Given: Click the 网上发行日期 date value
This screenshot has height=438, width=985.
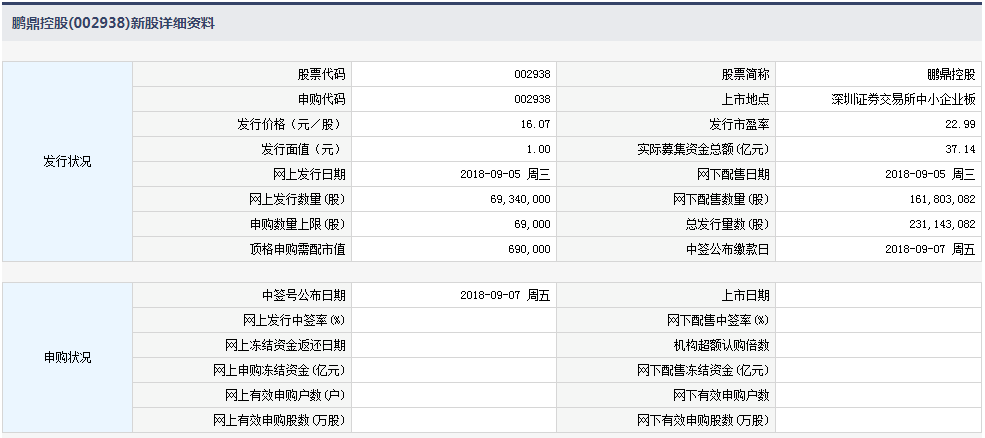Looking at the screenshot, I should click(505, 174).
